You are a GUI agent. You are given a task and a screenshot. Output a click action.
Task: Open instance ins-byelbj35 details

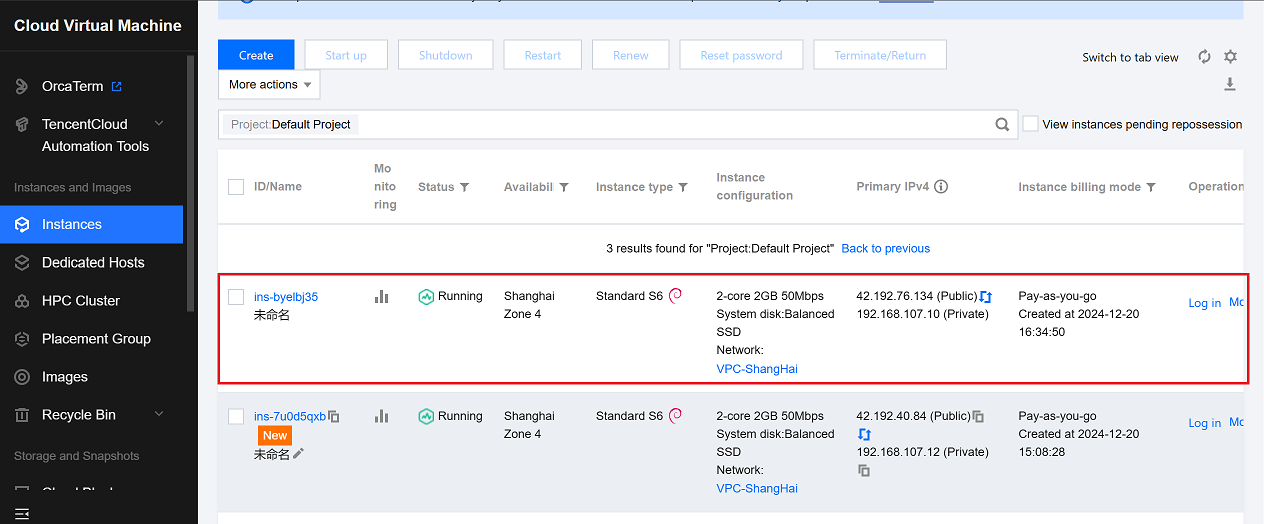(x=286, y=297)
